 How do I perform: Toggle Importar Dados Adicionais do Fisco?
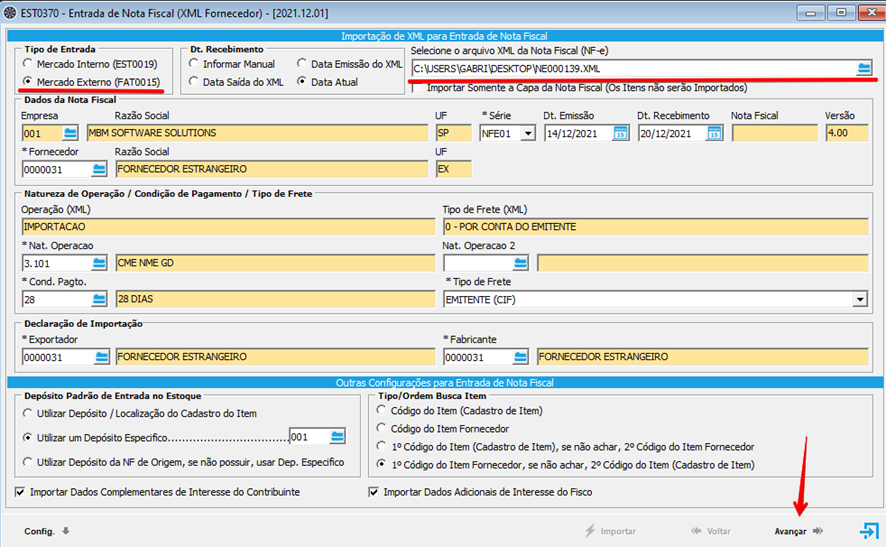(373, 492)
